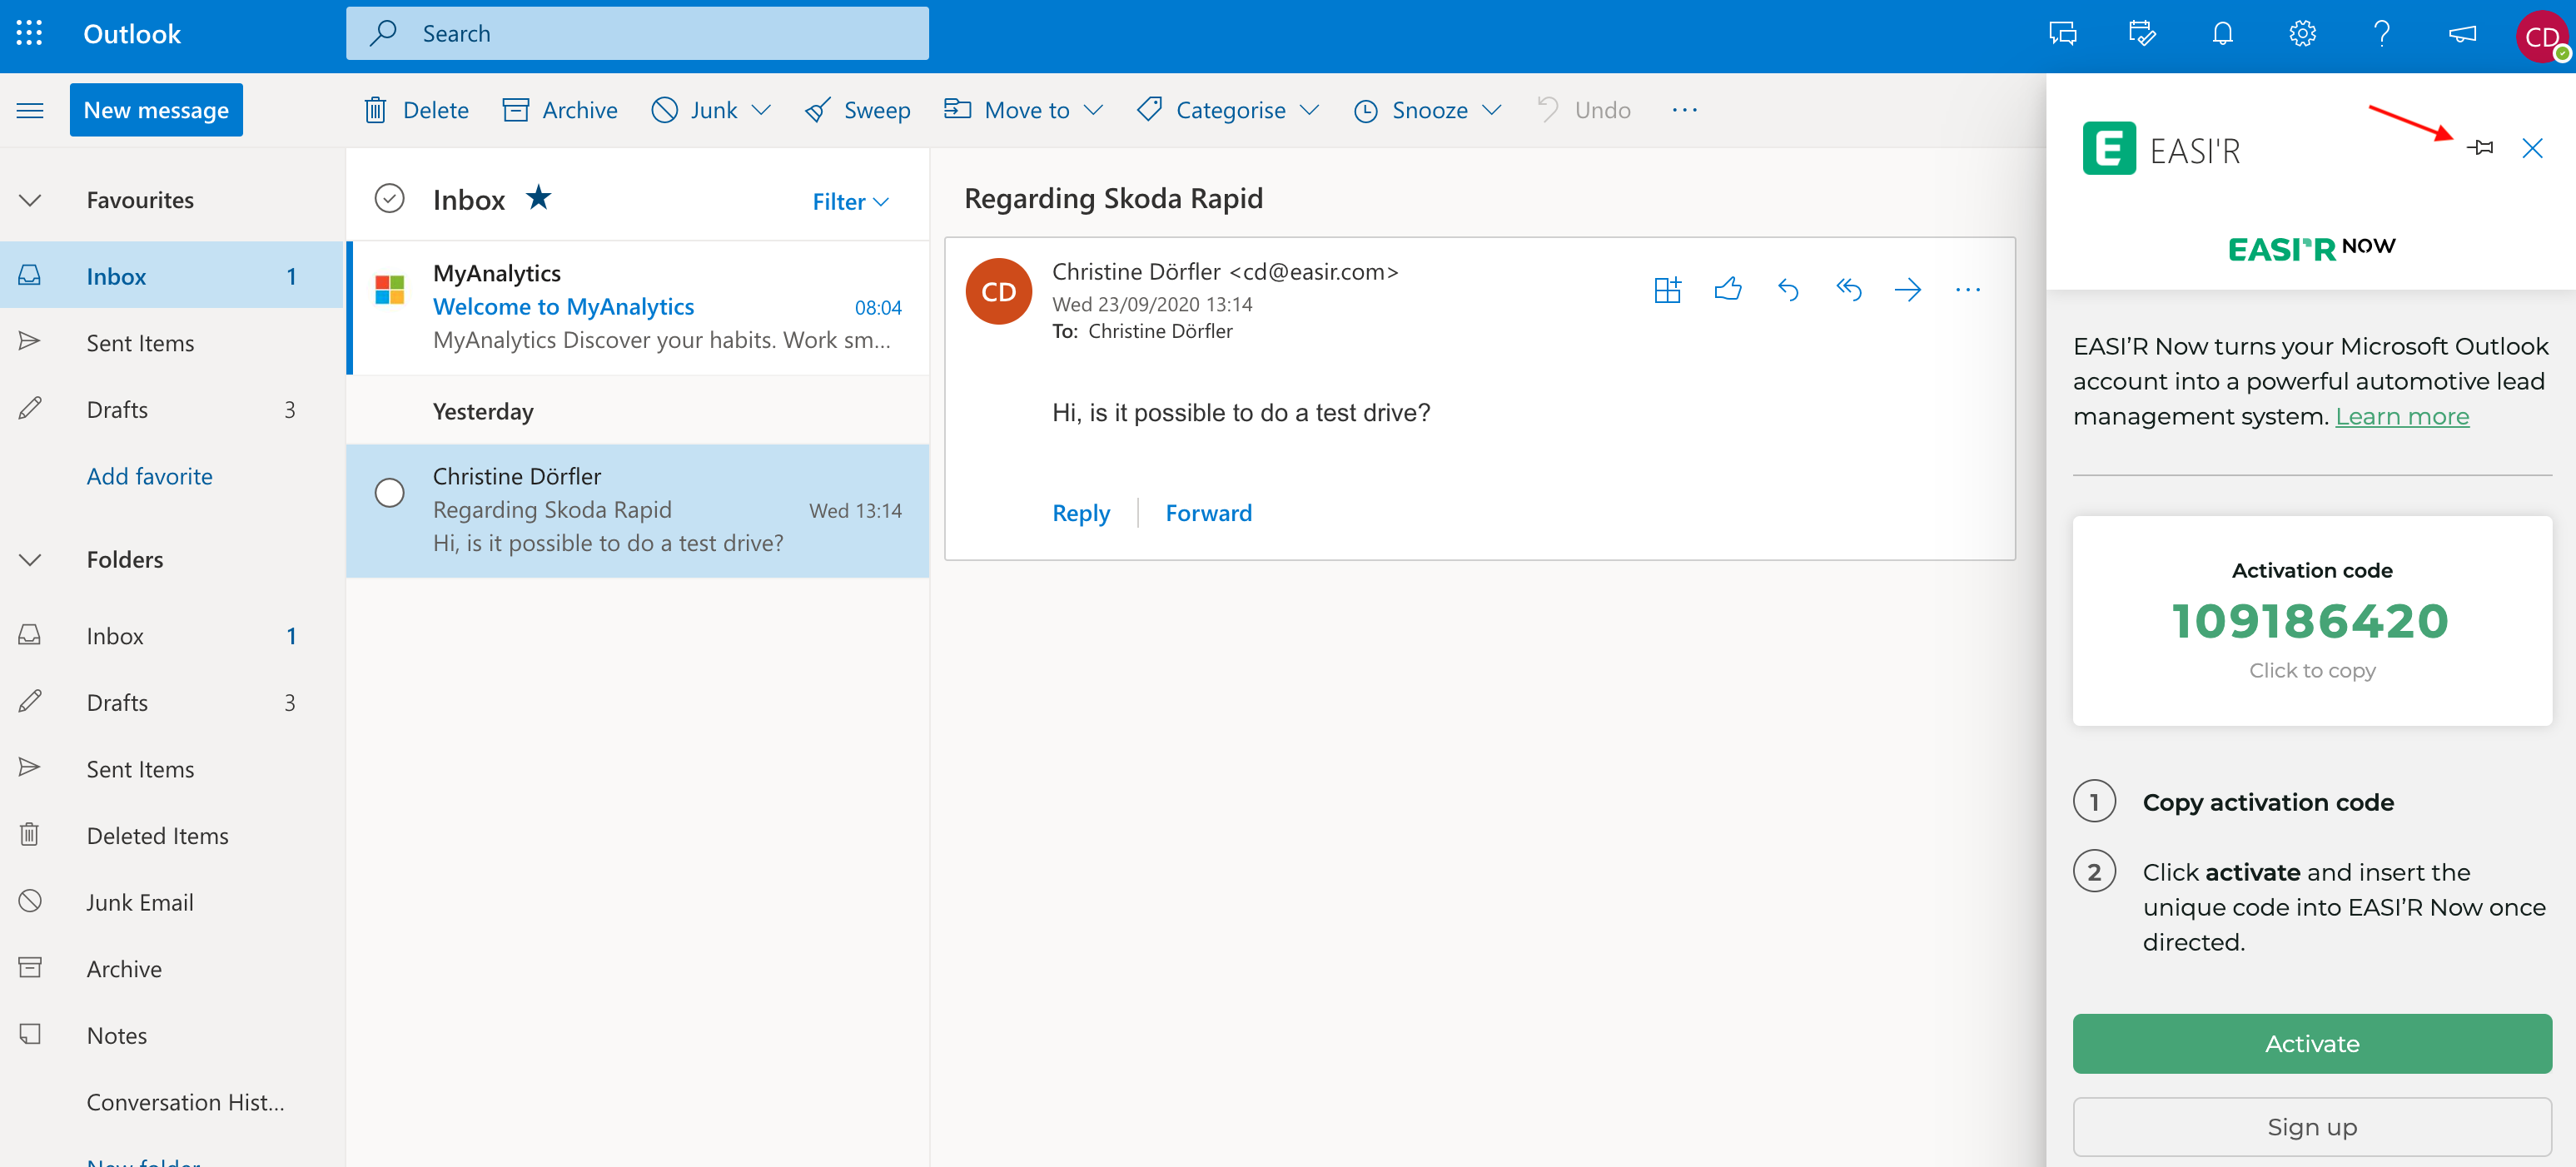
Task: Click the Learn more link
Action: click(2401, 416)
